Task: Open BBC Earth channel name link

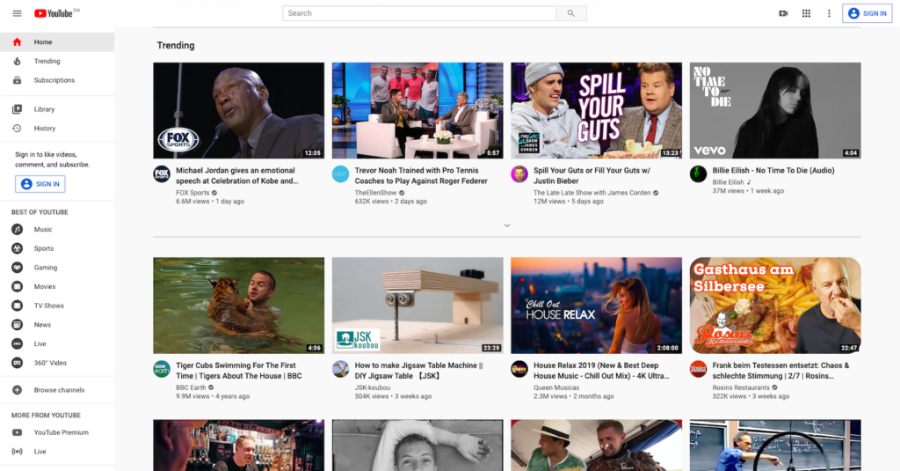Action: (191, 388)
